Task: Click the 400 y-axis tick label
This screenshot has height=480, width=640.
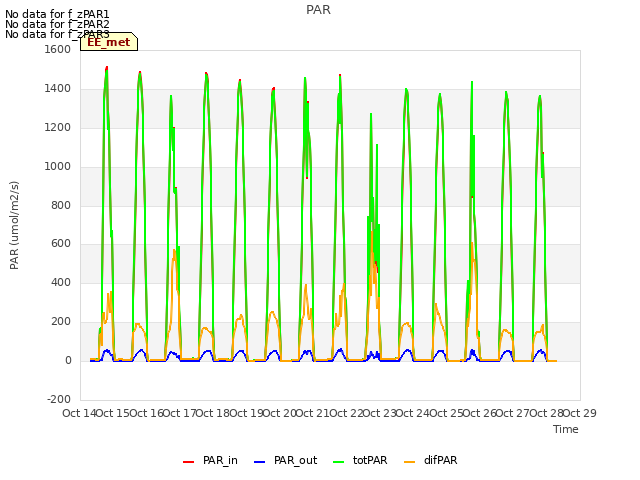Action: [x=61, y=282]
